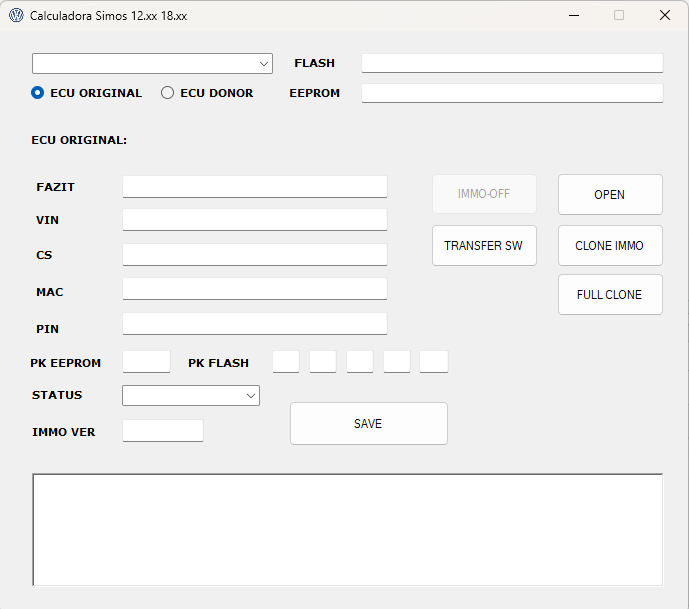Click the PK EEPROM value box
689x609 pixels.
coord(146,362)
